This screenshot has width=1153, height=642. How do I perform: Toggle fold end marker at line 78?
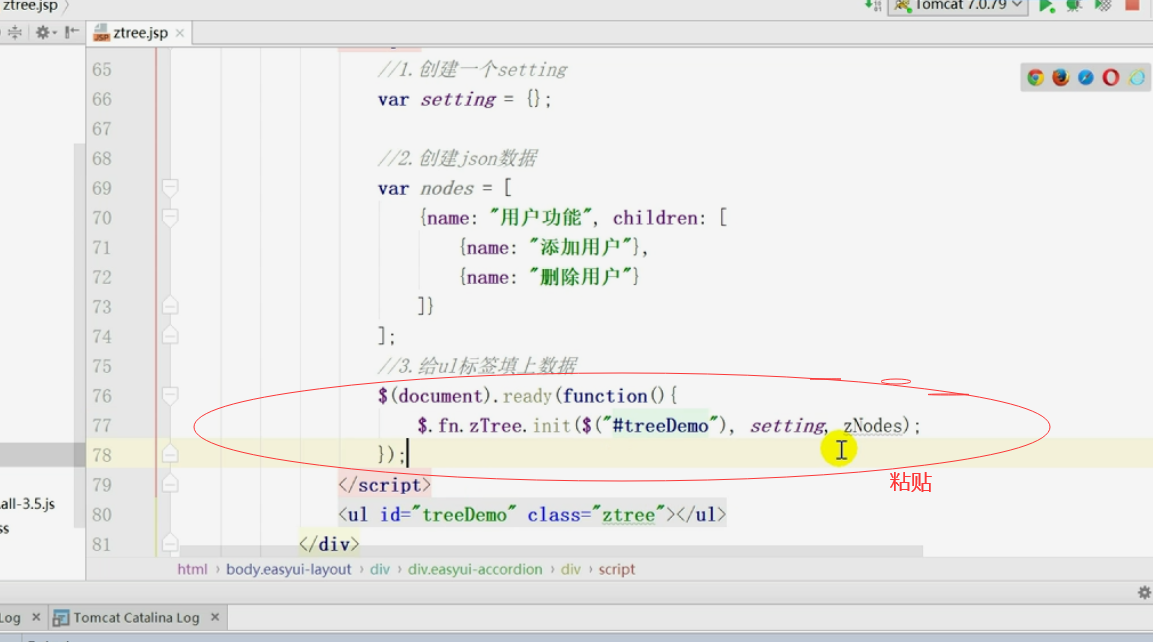tap(170, 455)
